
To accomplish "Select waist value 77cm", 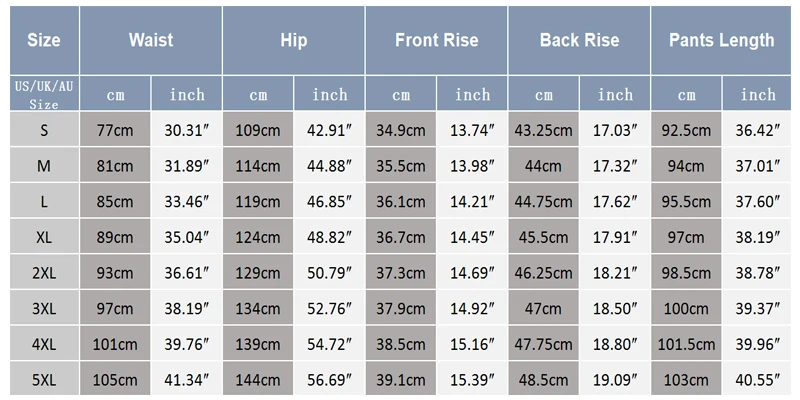I will (x=115, y=130).
